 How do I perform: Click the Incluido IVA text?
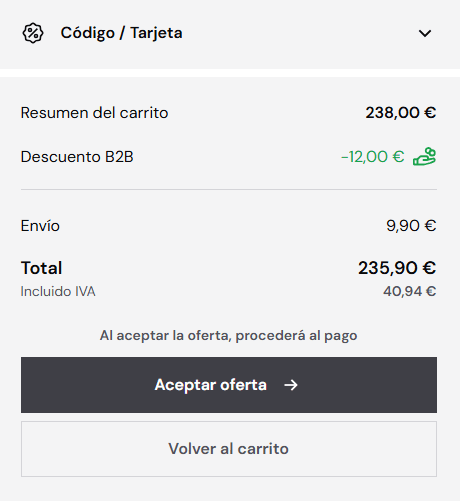tap(58, 291)
